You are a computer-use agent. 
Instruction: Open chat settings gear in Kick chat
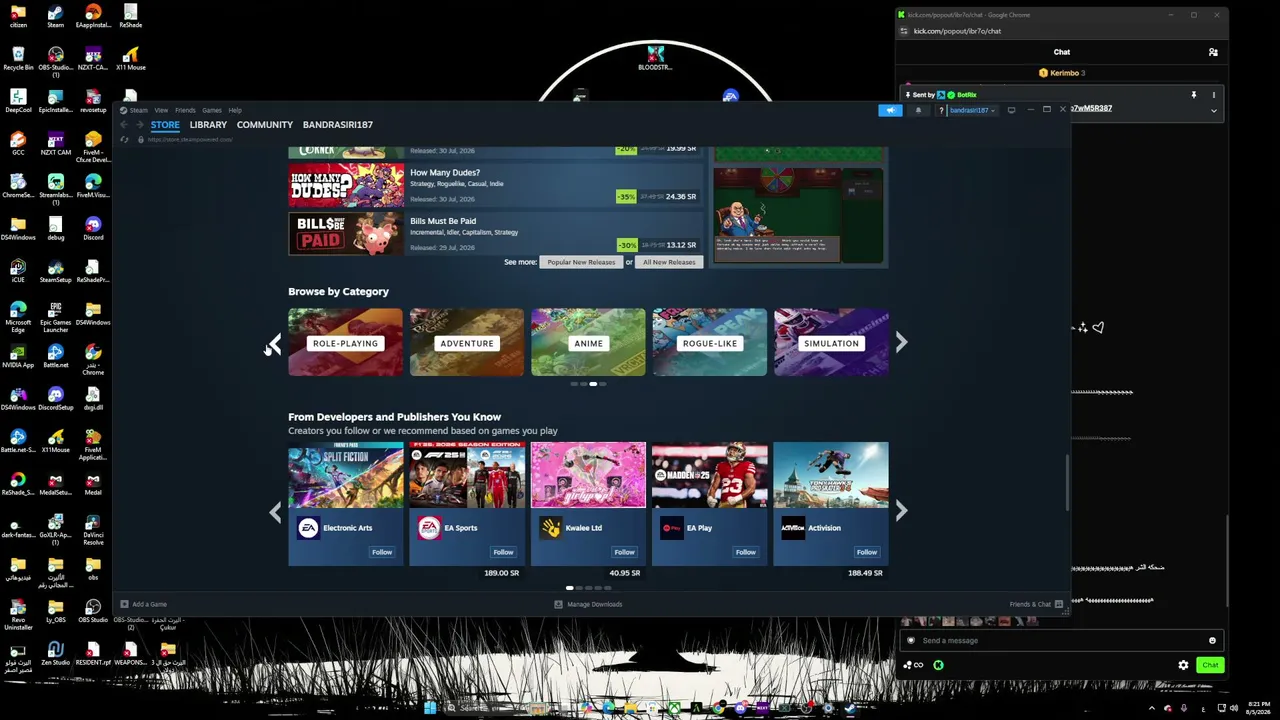[x=1183, y=665]
